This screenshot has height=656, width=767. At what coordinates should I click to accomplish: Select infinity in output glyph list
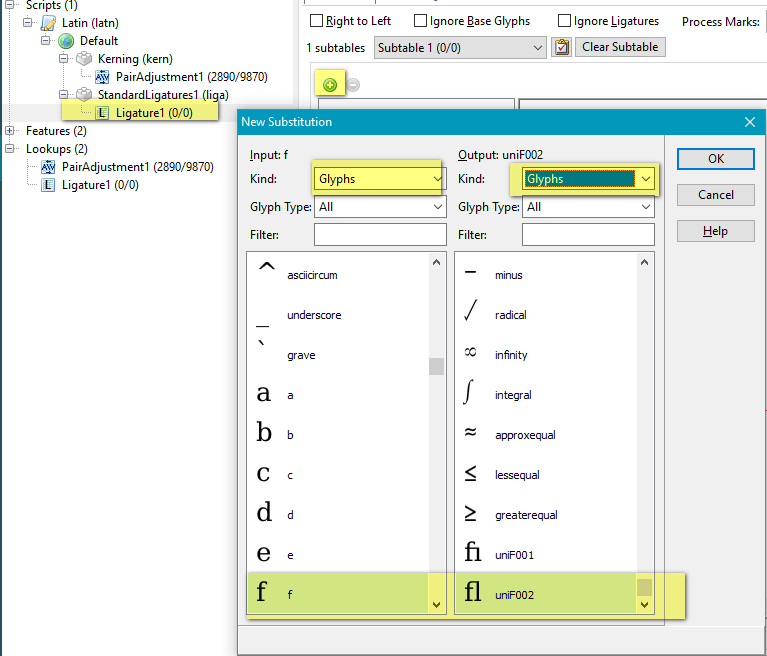tap(546, 355)
